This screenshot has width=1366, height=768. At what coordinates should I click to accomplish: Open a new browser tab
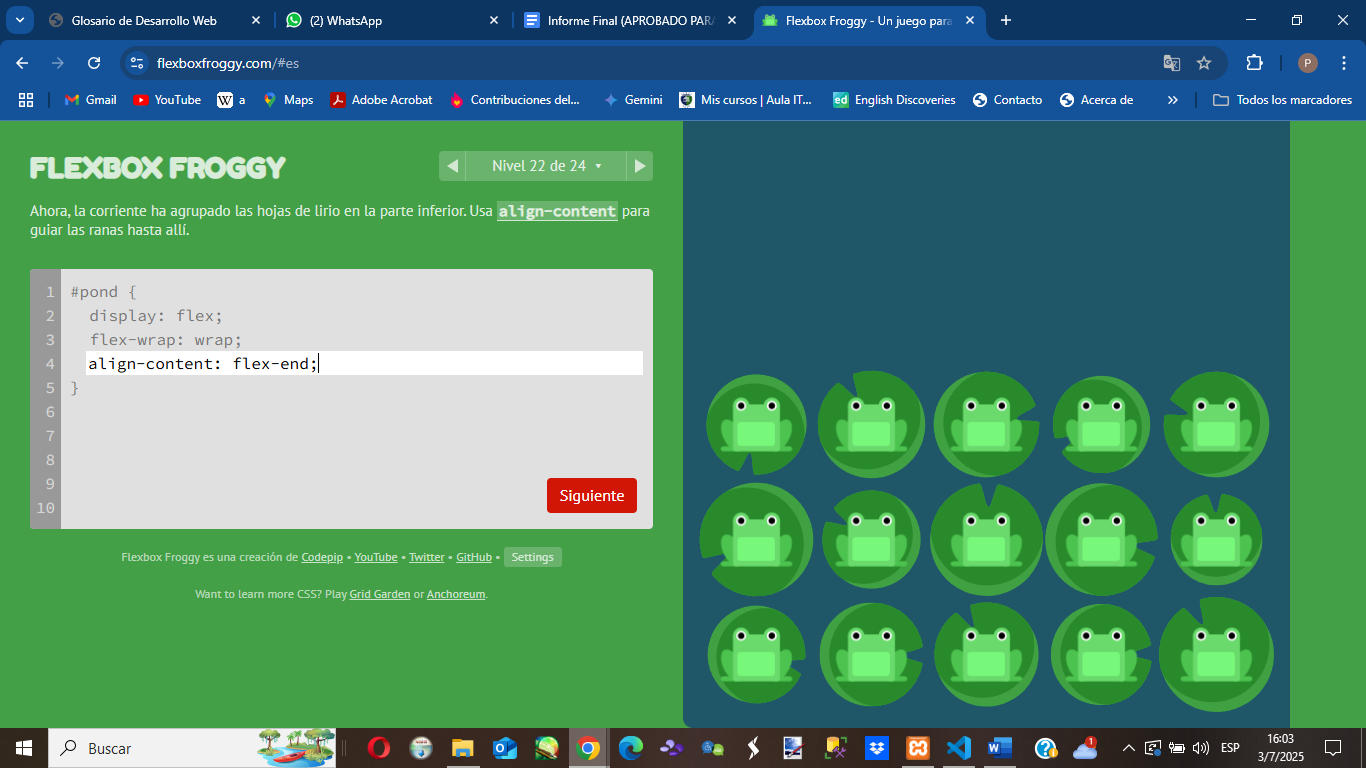tap(1006, 20)
